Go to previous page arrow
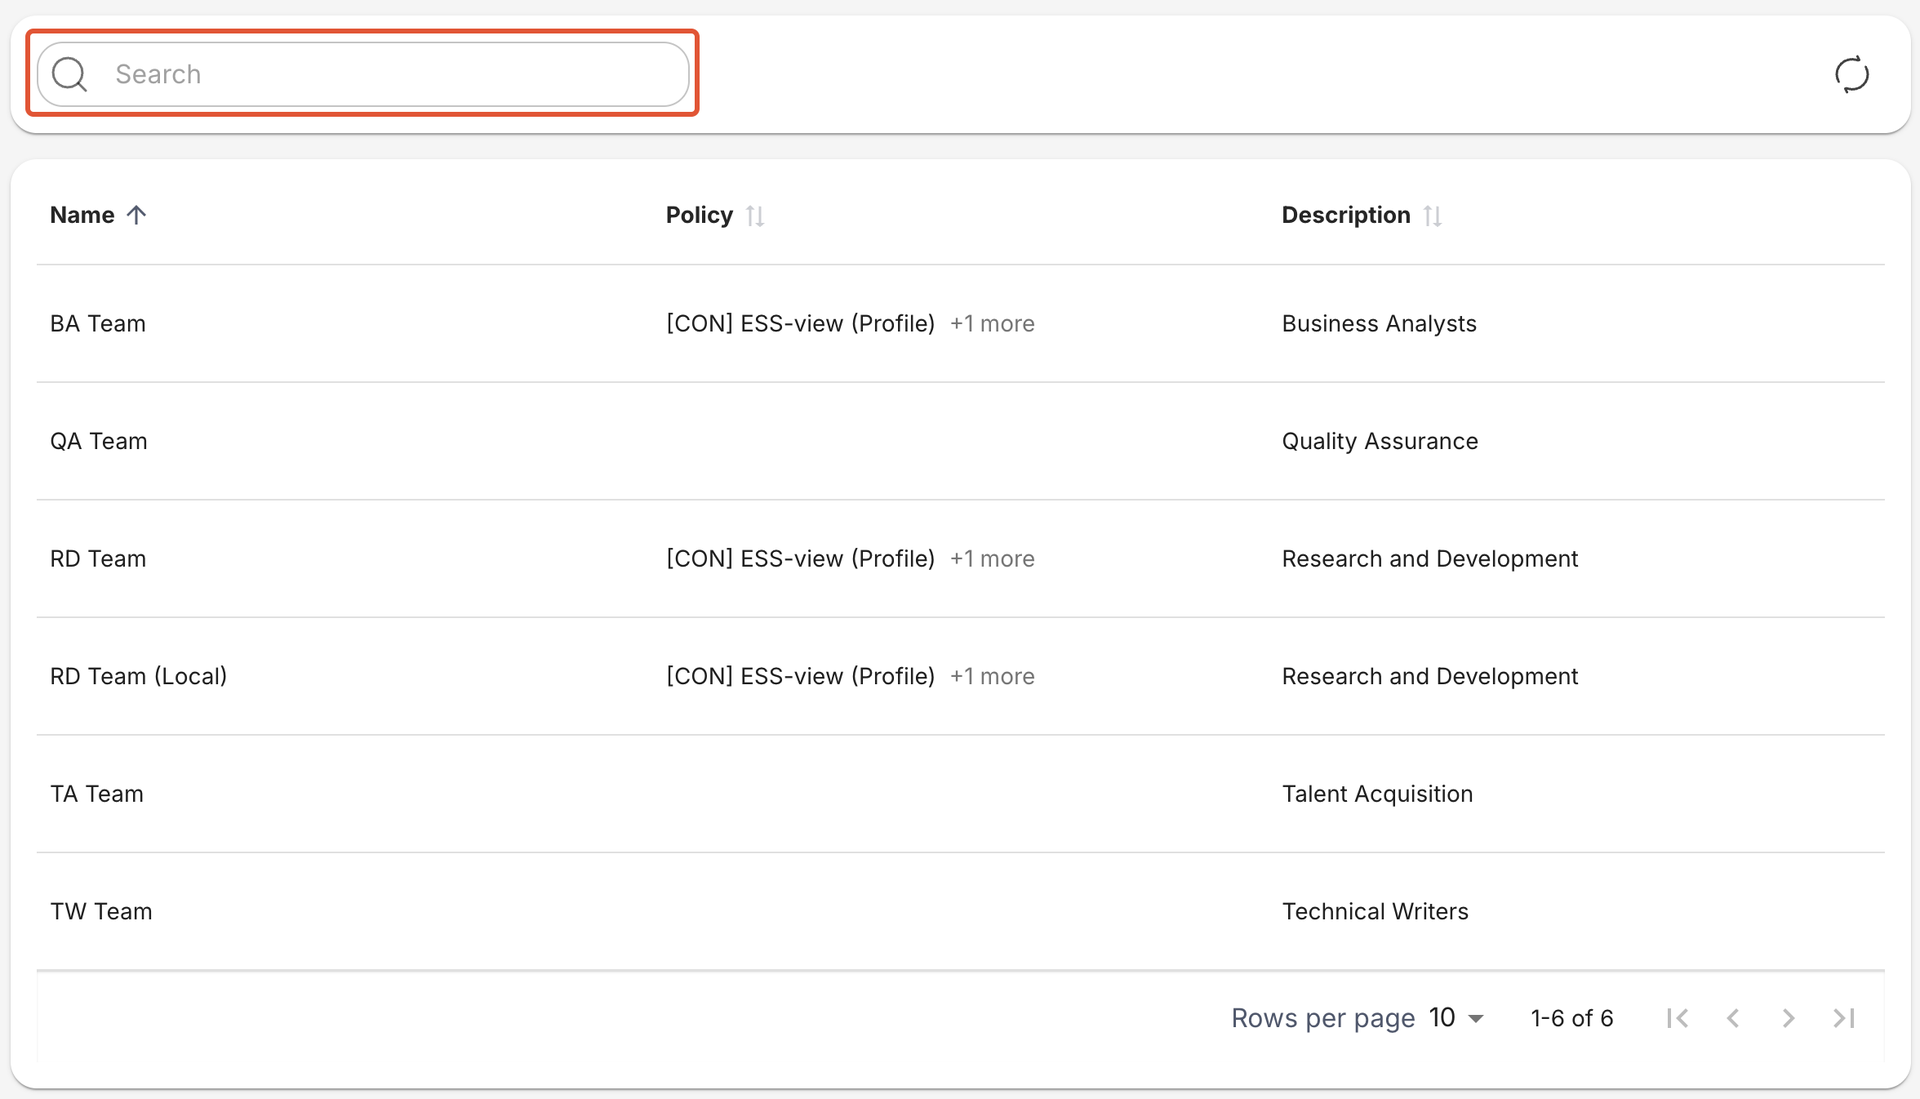This screenshot has height=1099, width=1920. pos(1733,1018)
